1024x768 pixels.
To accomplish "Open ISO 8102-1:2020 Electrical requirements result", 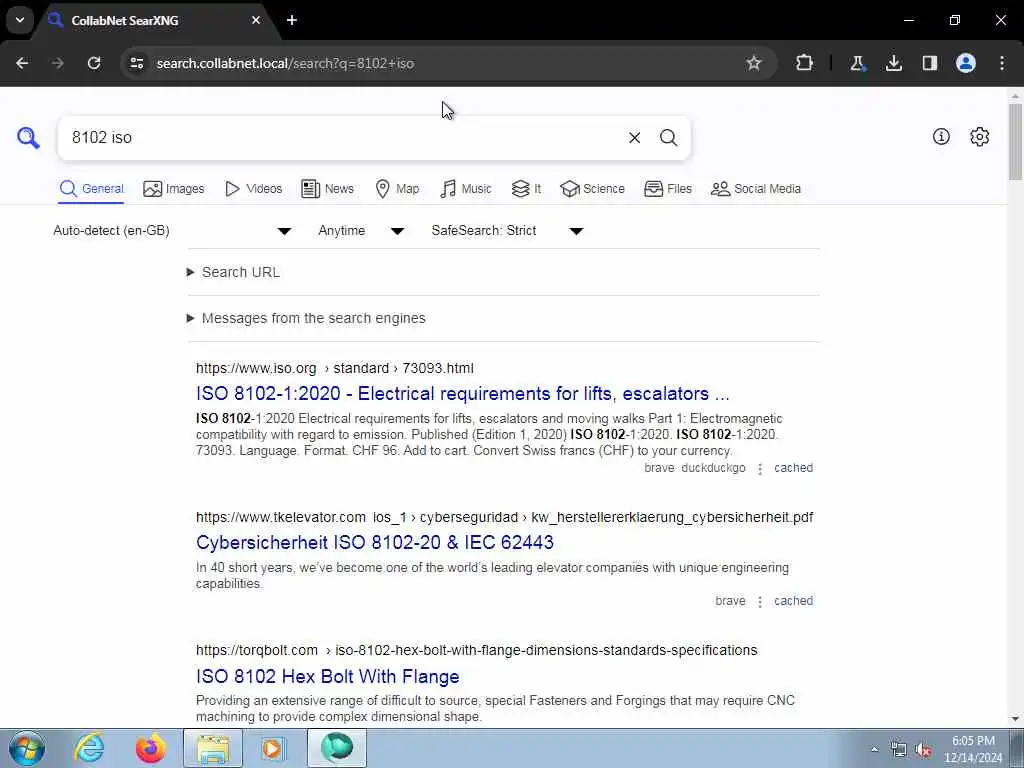I will [462, 394].
